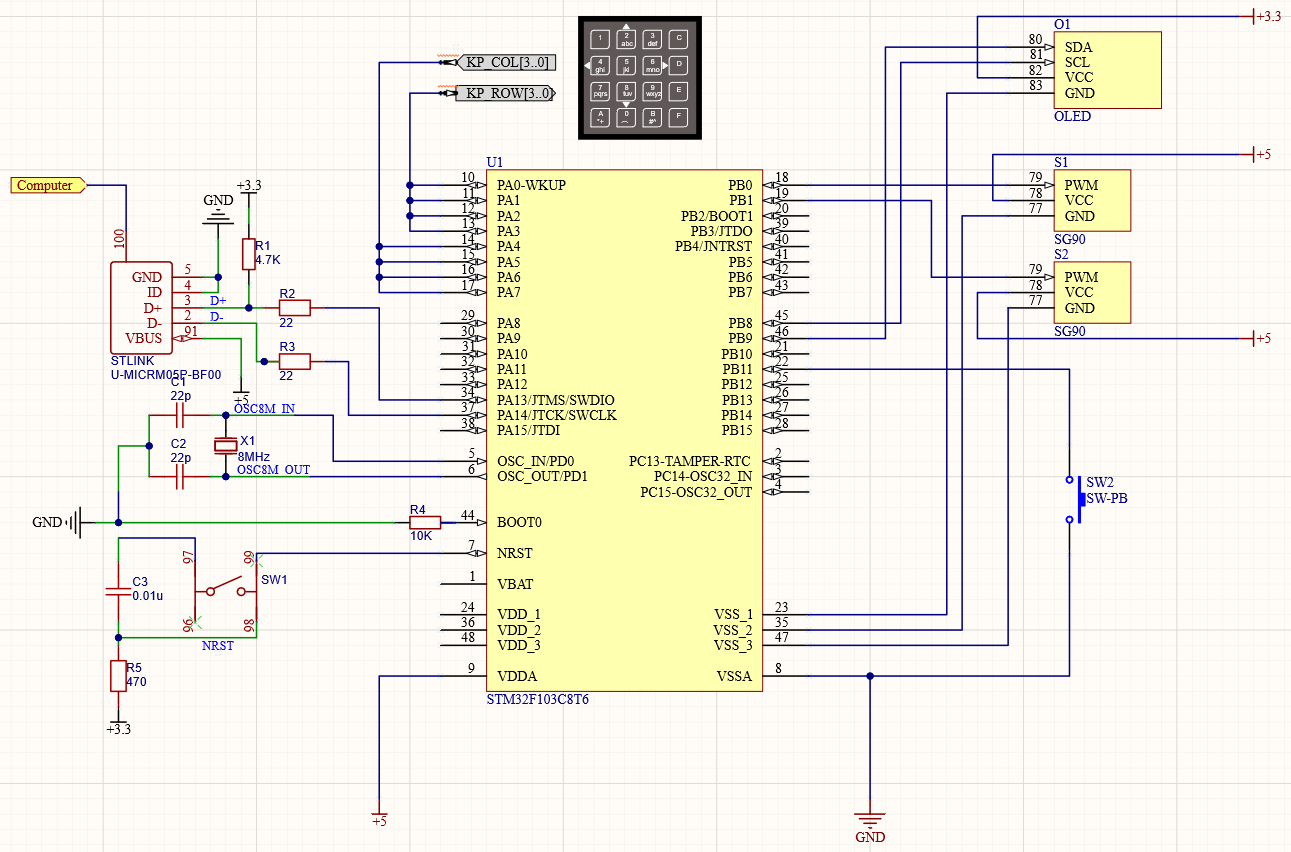Click the U1 designator label
1291x852 pixels.
[495, 162]
